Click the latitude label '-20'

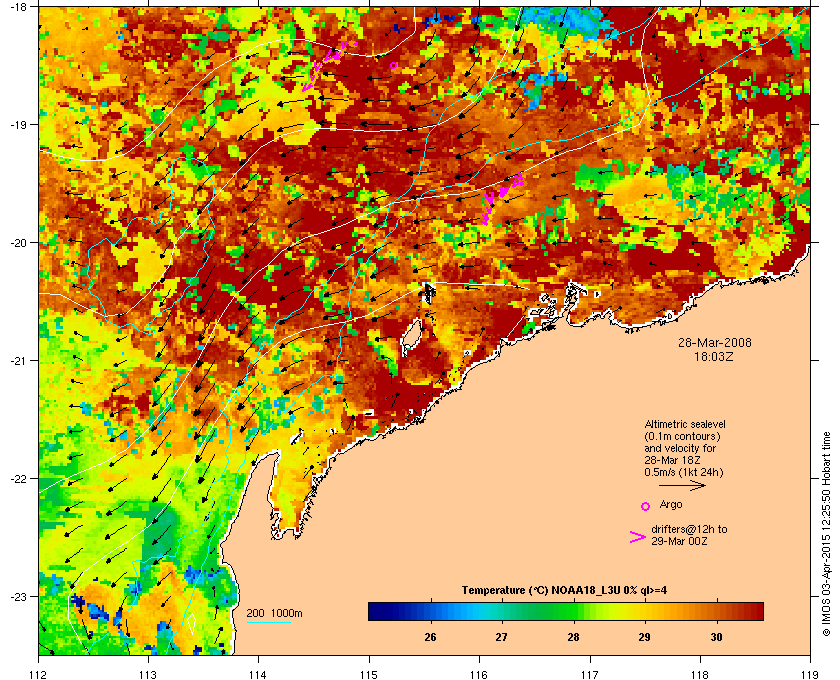(x=18, y=243)
